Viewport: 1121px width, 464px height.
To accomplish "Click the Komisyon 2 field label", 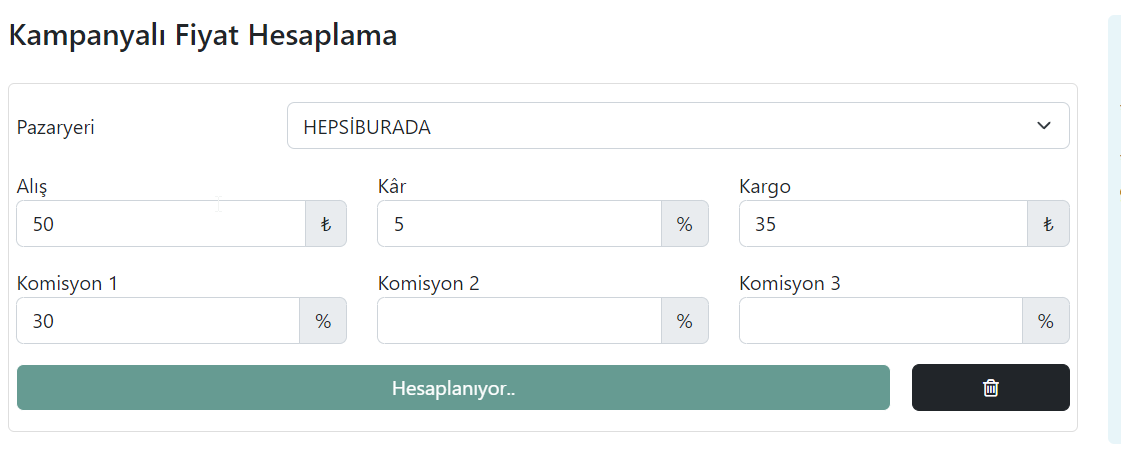I will click(428, 283).
